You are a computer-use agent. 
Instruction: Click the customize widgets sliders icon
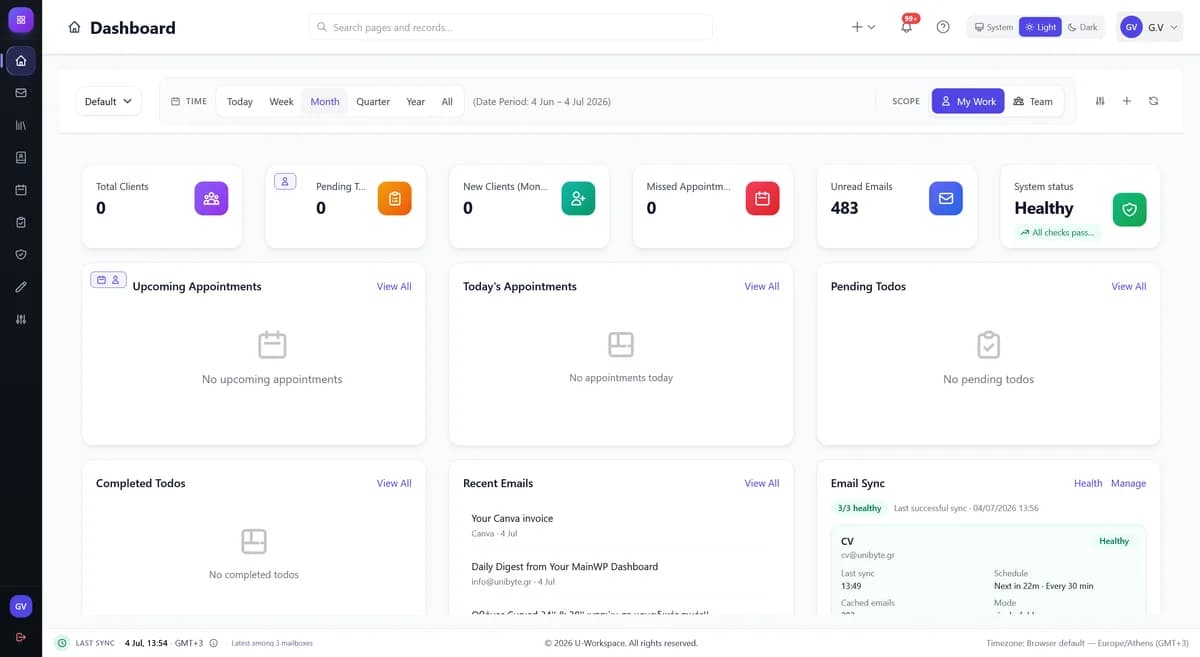coord(1100,101)
